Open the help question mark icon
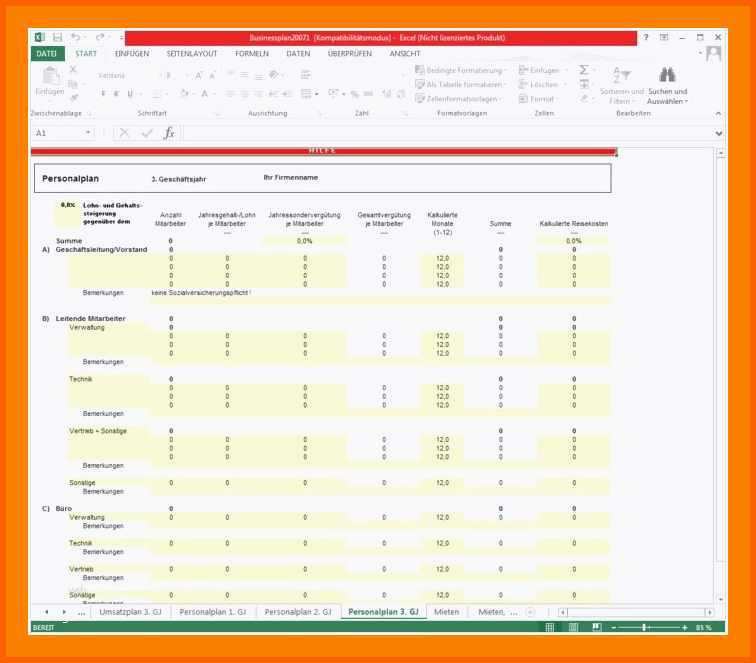756x663 pixels. (646, 37)
